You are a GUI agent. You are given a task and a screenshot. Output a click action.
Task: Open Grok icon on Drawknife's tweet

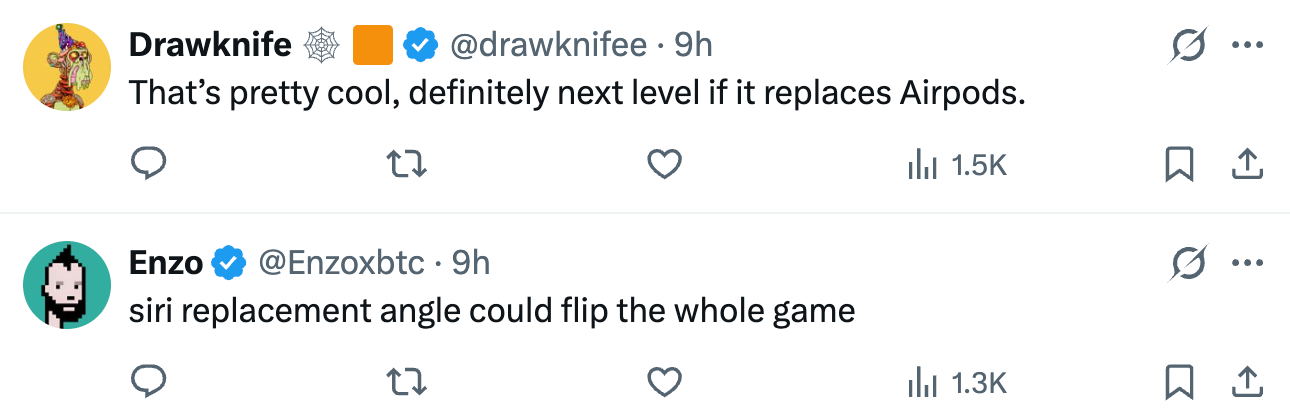tap(1191, 44)
